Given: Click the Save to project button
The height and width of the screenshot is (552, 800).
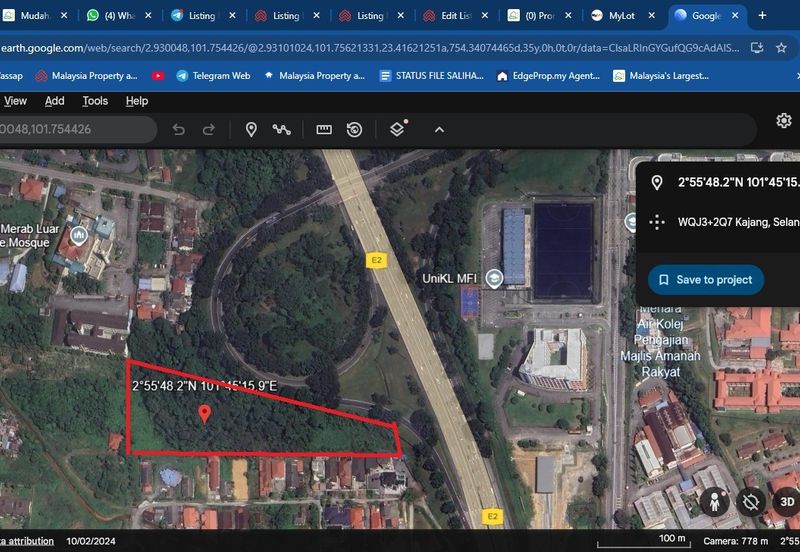Looking at the screenshot, I should click(706, 280).
